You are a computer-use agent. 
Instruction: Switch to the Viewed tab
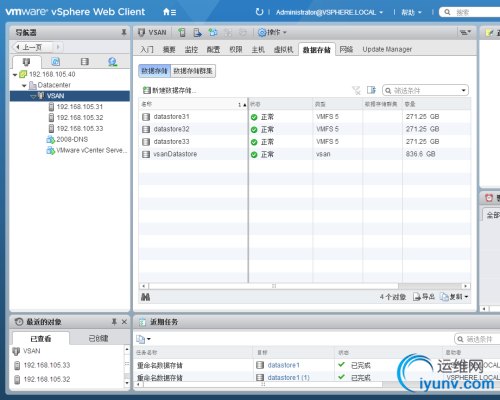[41, 339]
